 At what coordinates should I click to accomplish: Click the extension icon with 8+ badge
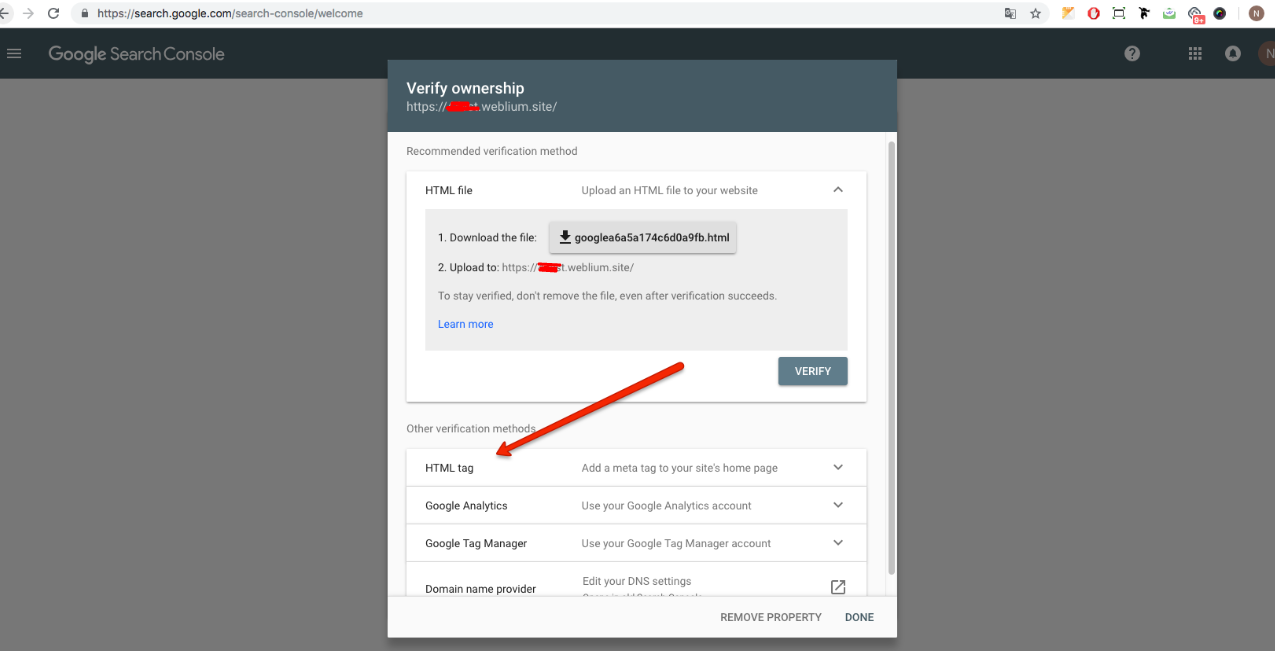(1195, 15)
